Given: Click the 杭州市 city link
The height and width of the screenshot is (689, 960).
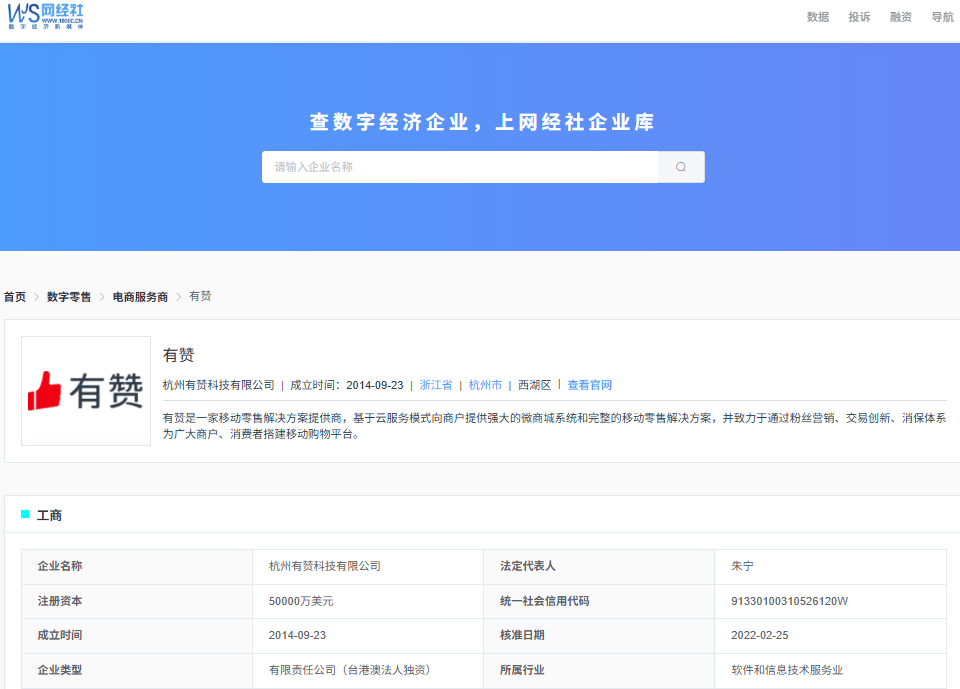Looking at the screenshot, I should click(x=485, y=385).
